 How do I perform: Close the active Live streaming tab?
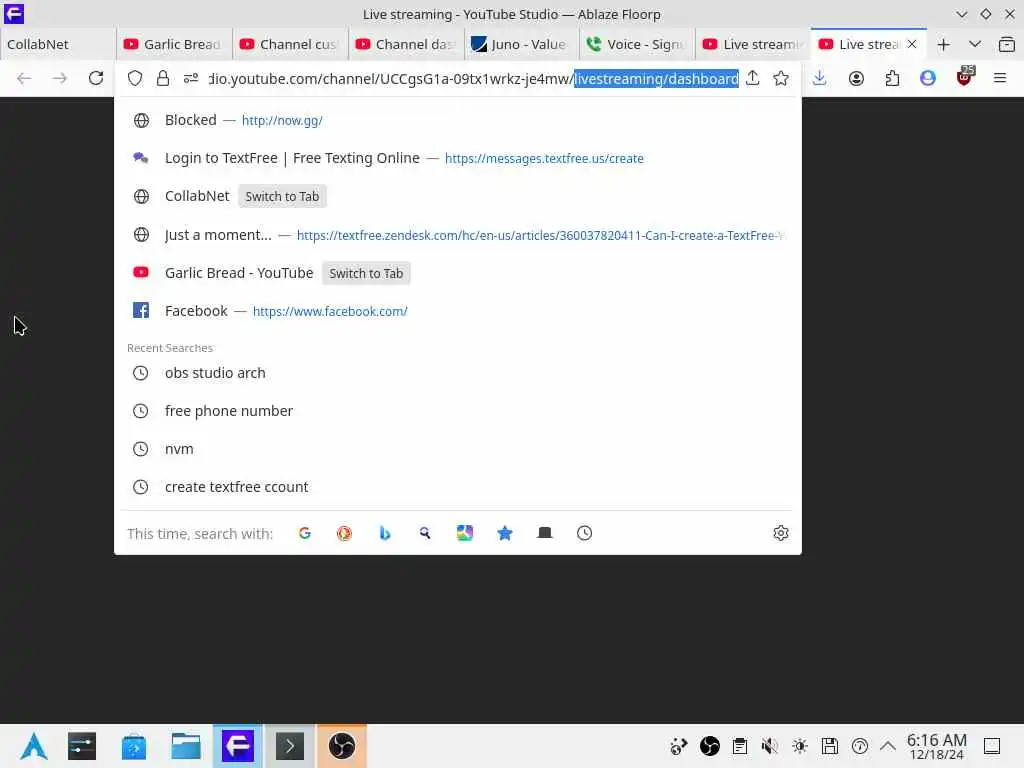coord(912,44)
